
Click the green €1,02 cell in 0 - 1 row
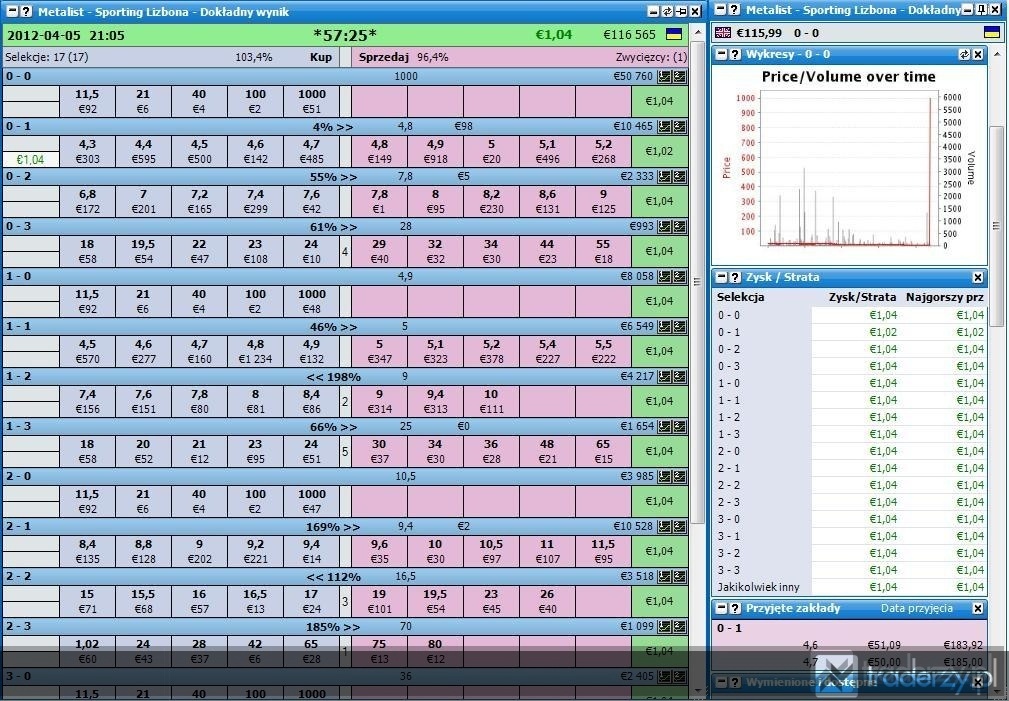[660, 152]
